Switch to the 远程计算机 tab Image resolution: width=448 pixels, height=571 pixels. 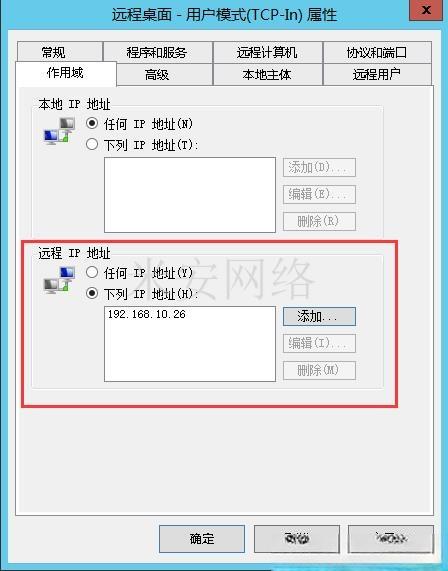(268, 52)
